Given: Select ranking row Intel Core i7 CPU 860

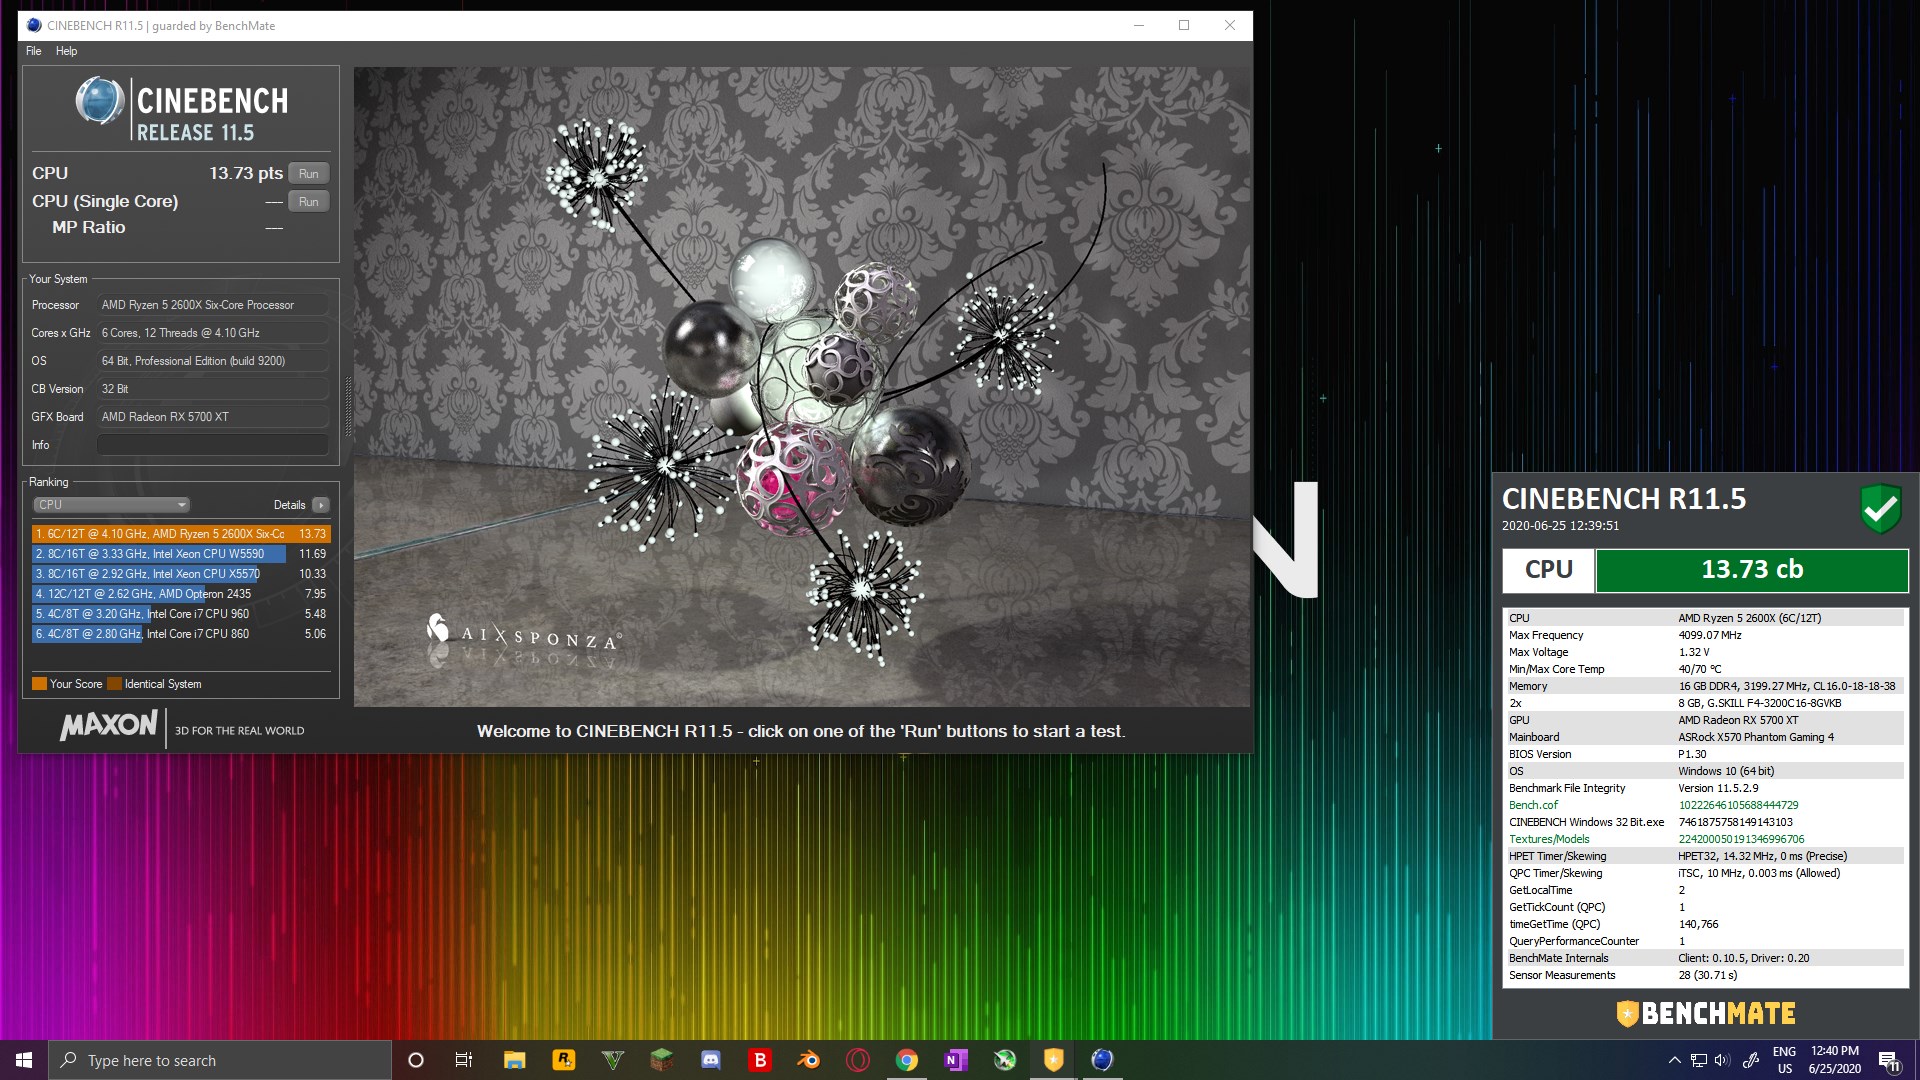Looking at the screenshot, I should coord(181,634).
